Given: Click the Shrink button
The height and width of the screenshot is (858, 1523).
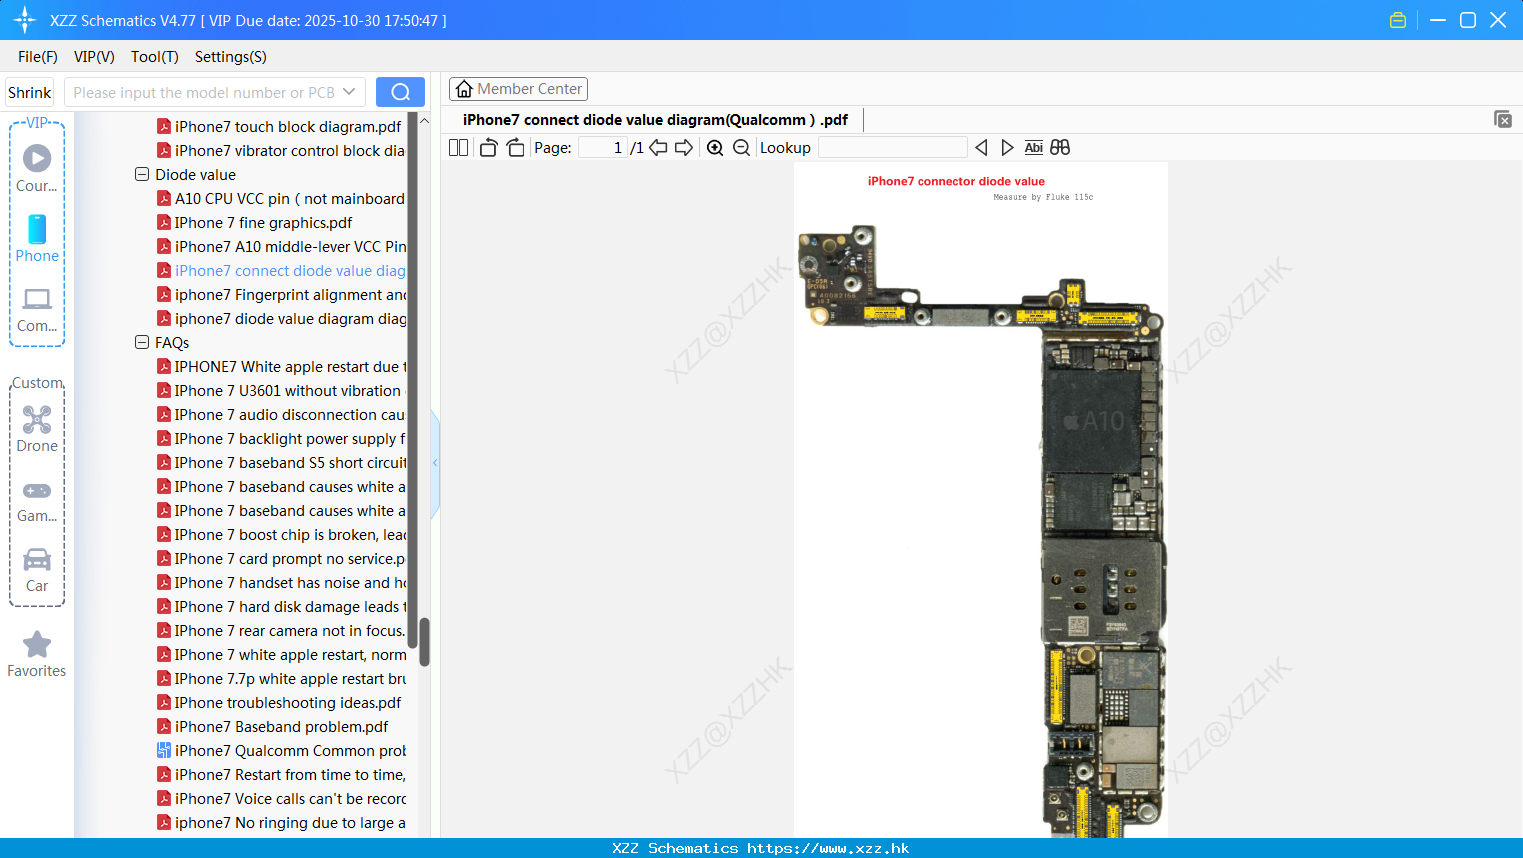Looking at the screenshot, I should tap(29, 92).
